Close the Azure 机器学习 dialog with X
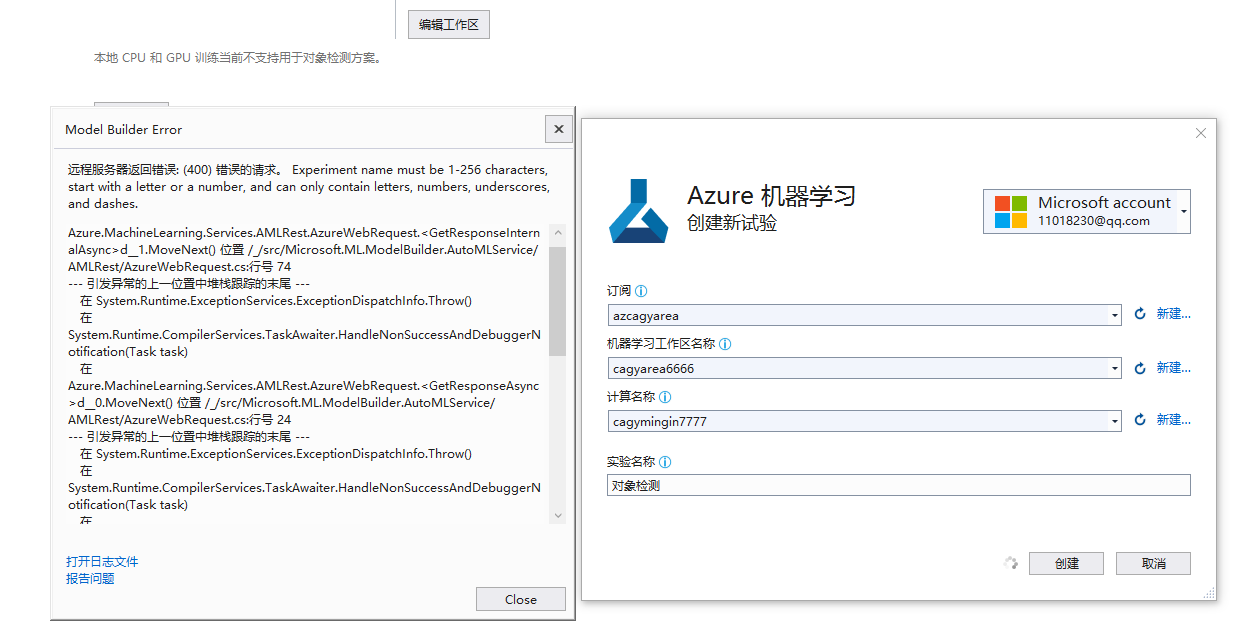Screen dimensions: 1234x636 tap(1201, 133)
